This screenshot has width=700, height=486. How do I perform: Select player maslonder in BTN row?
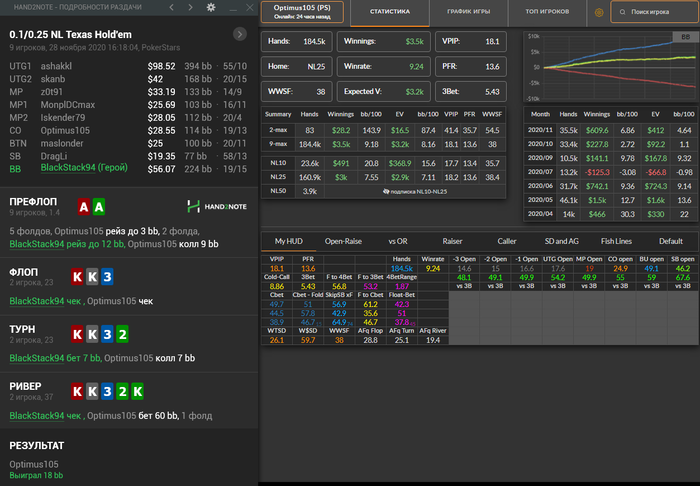[x=62, y=144]
